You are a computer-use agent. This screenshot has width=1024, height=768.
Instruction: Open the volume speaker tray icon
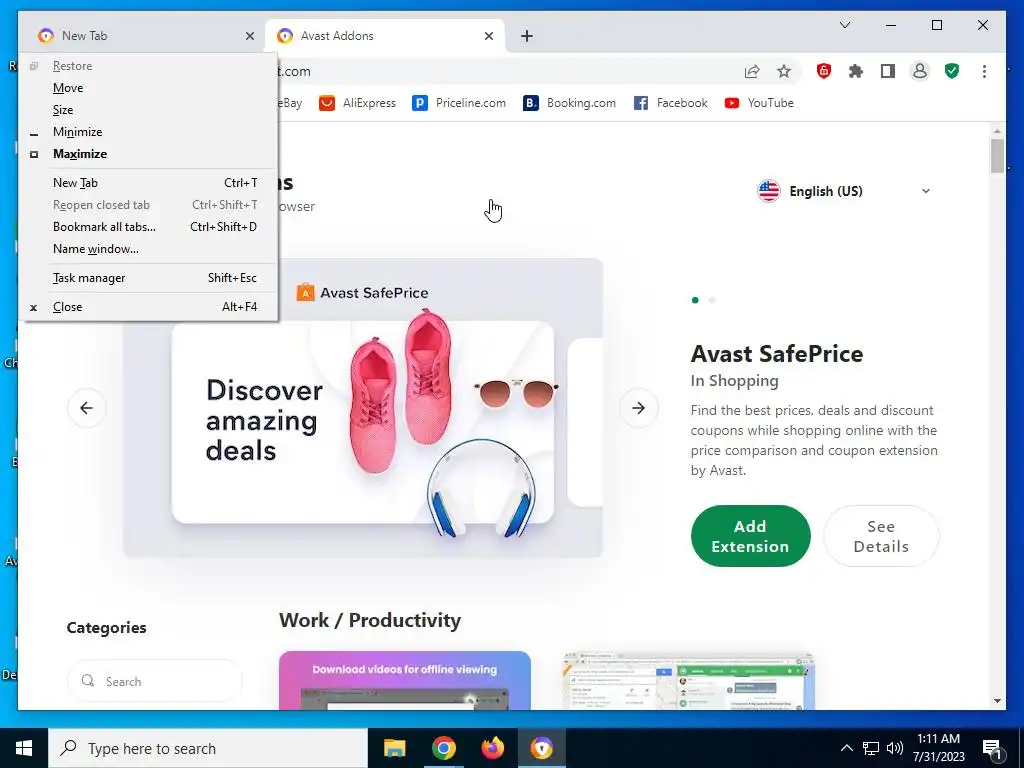point(895,748)
